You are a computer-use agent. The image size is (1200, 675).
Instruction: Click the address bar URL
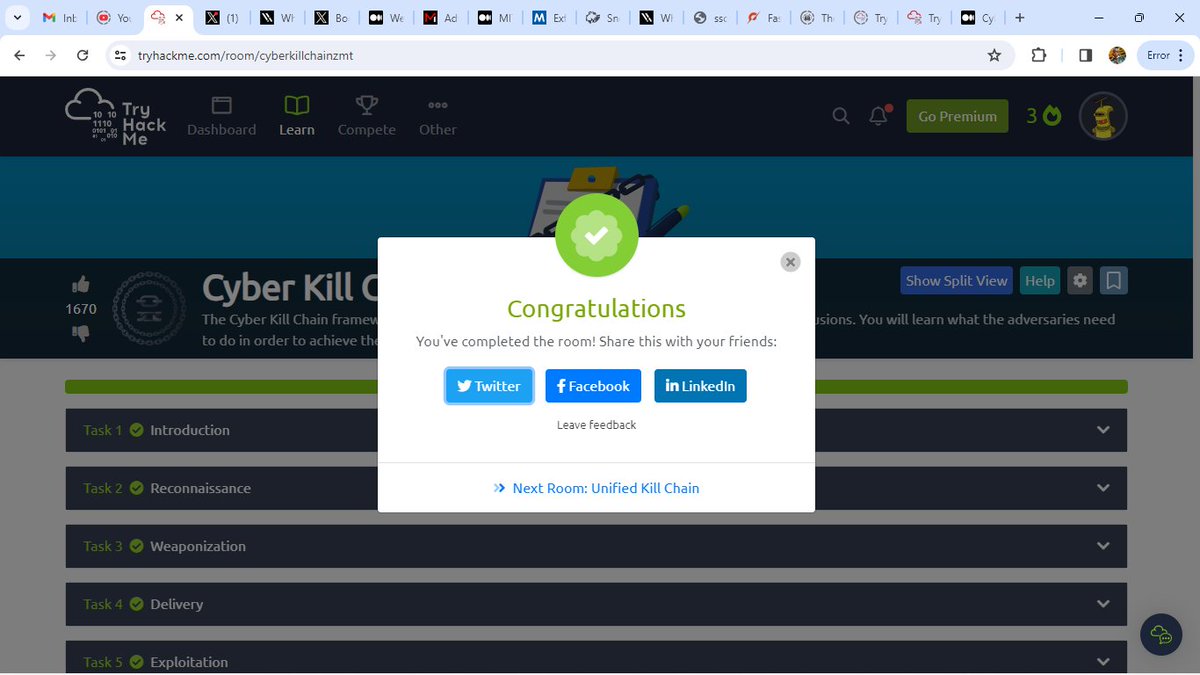pyautogui.click(x=245, y=56)
